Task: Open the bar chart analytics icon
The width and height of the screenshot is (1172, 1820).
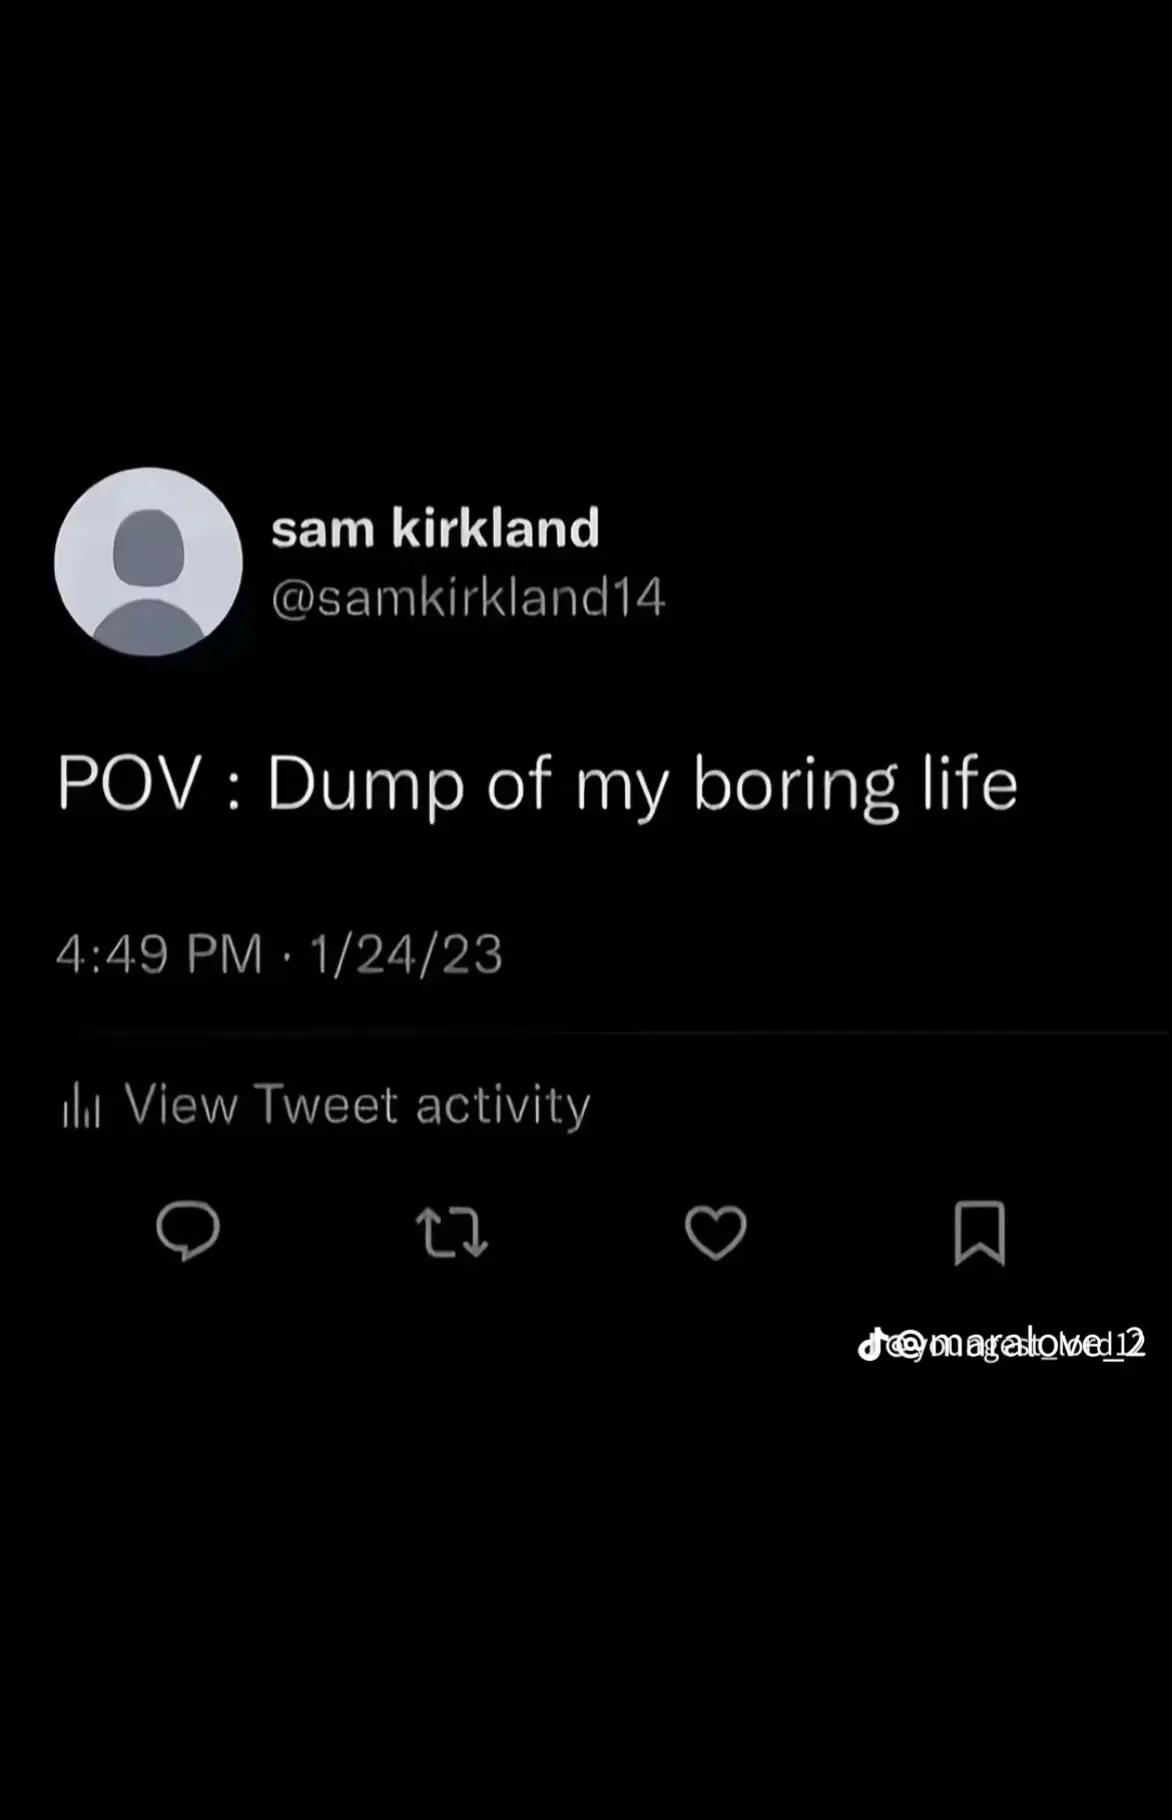Action: [x=81, y=1107]
